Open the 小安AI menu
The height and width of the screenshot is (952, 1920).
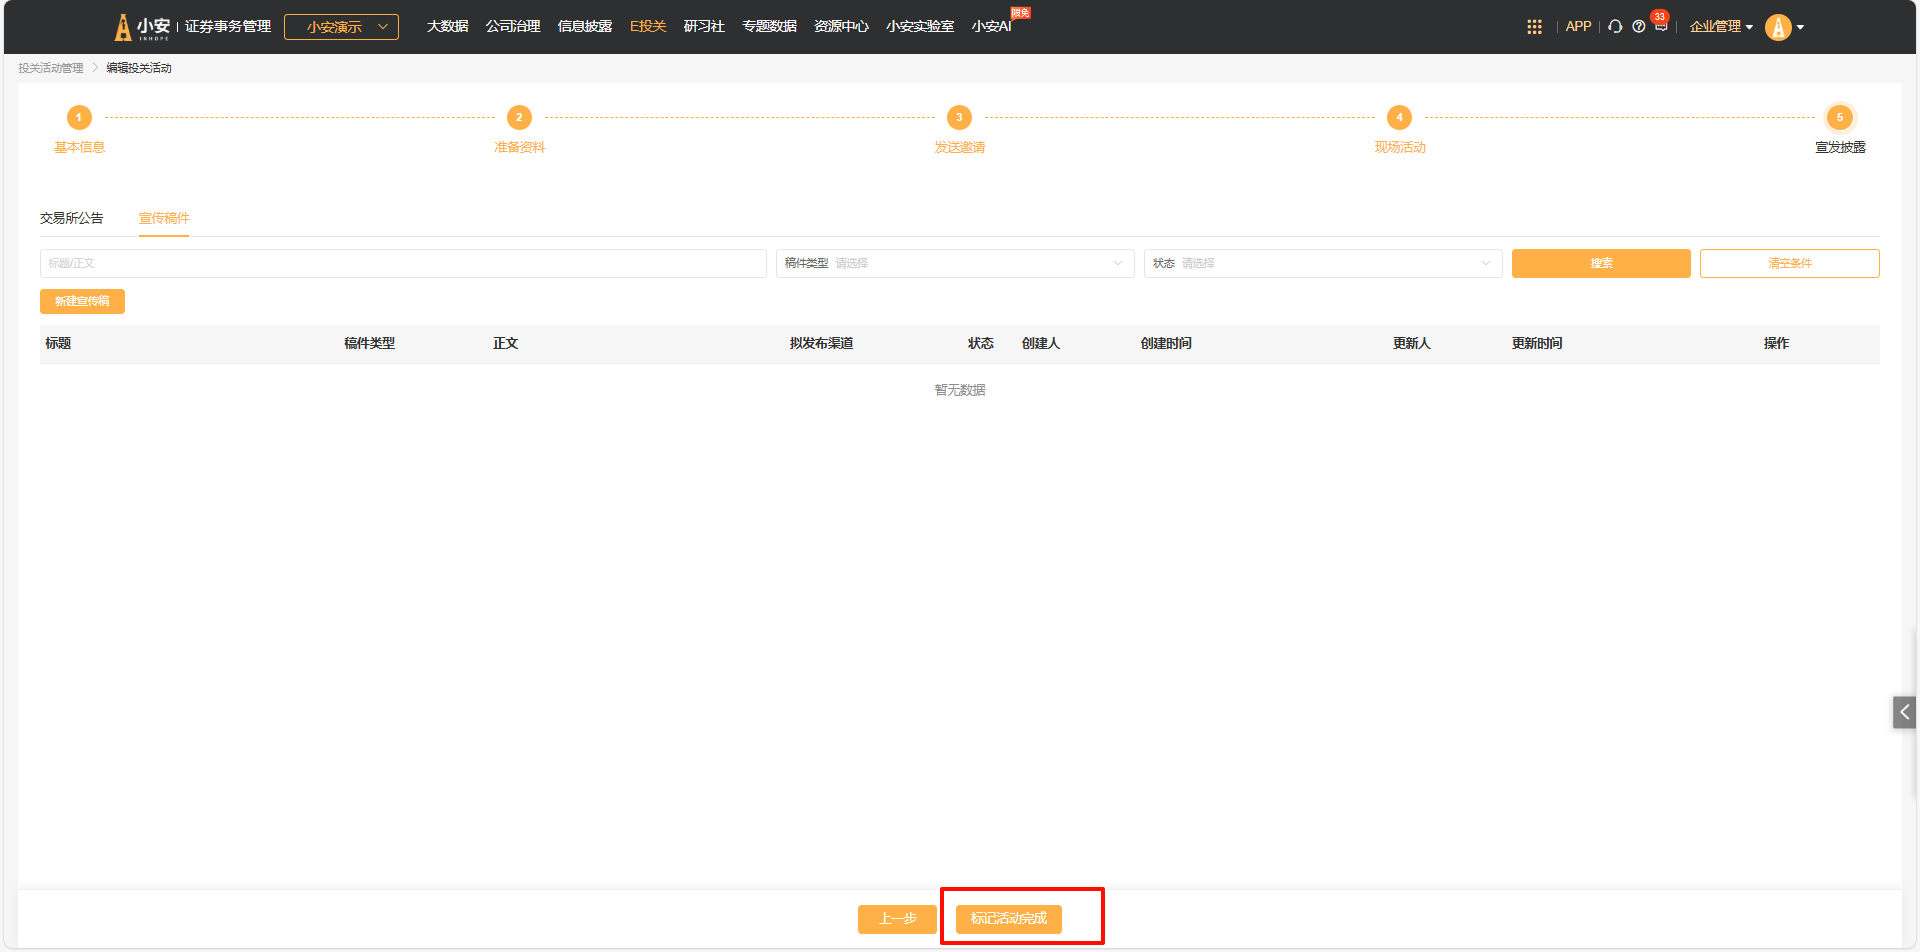pyautogui.click(x=991, y=27)
